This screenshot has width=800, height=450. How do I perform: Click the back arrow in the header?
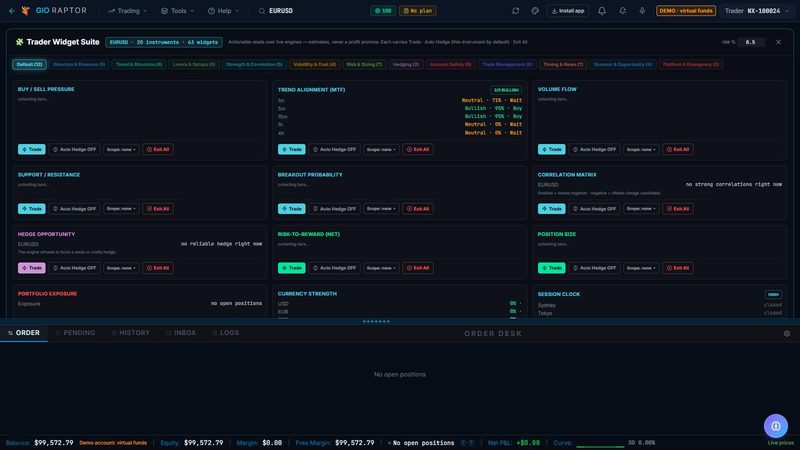12,11
